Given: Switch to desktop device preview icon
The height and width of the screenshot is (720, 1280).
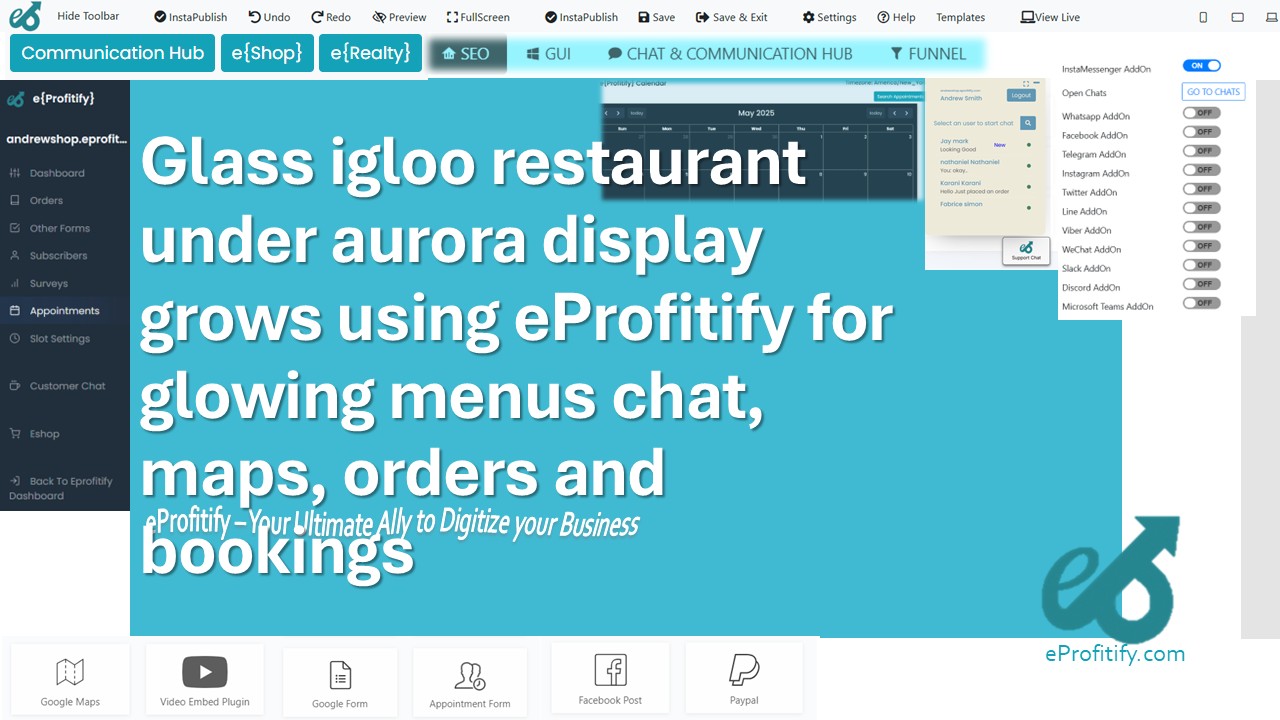Looking at the screenshot, I should coord(1271,17).
